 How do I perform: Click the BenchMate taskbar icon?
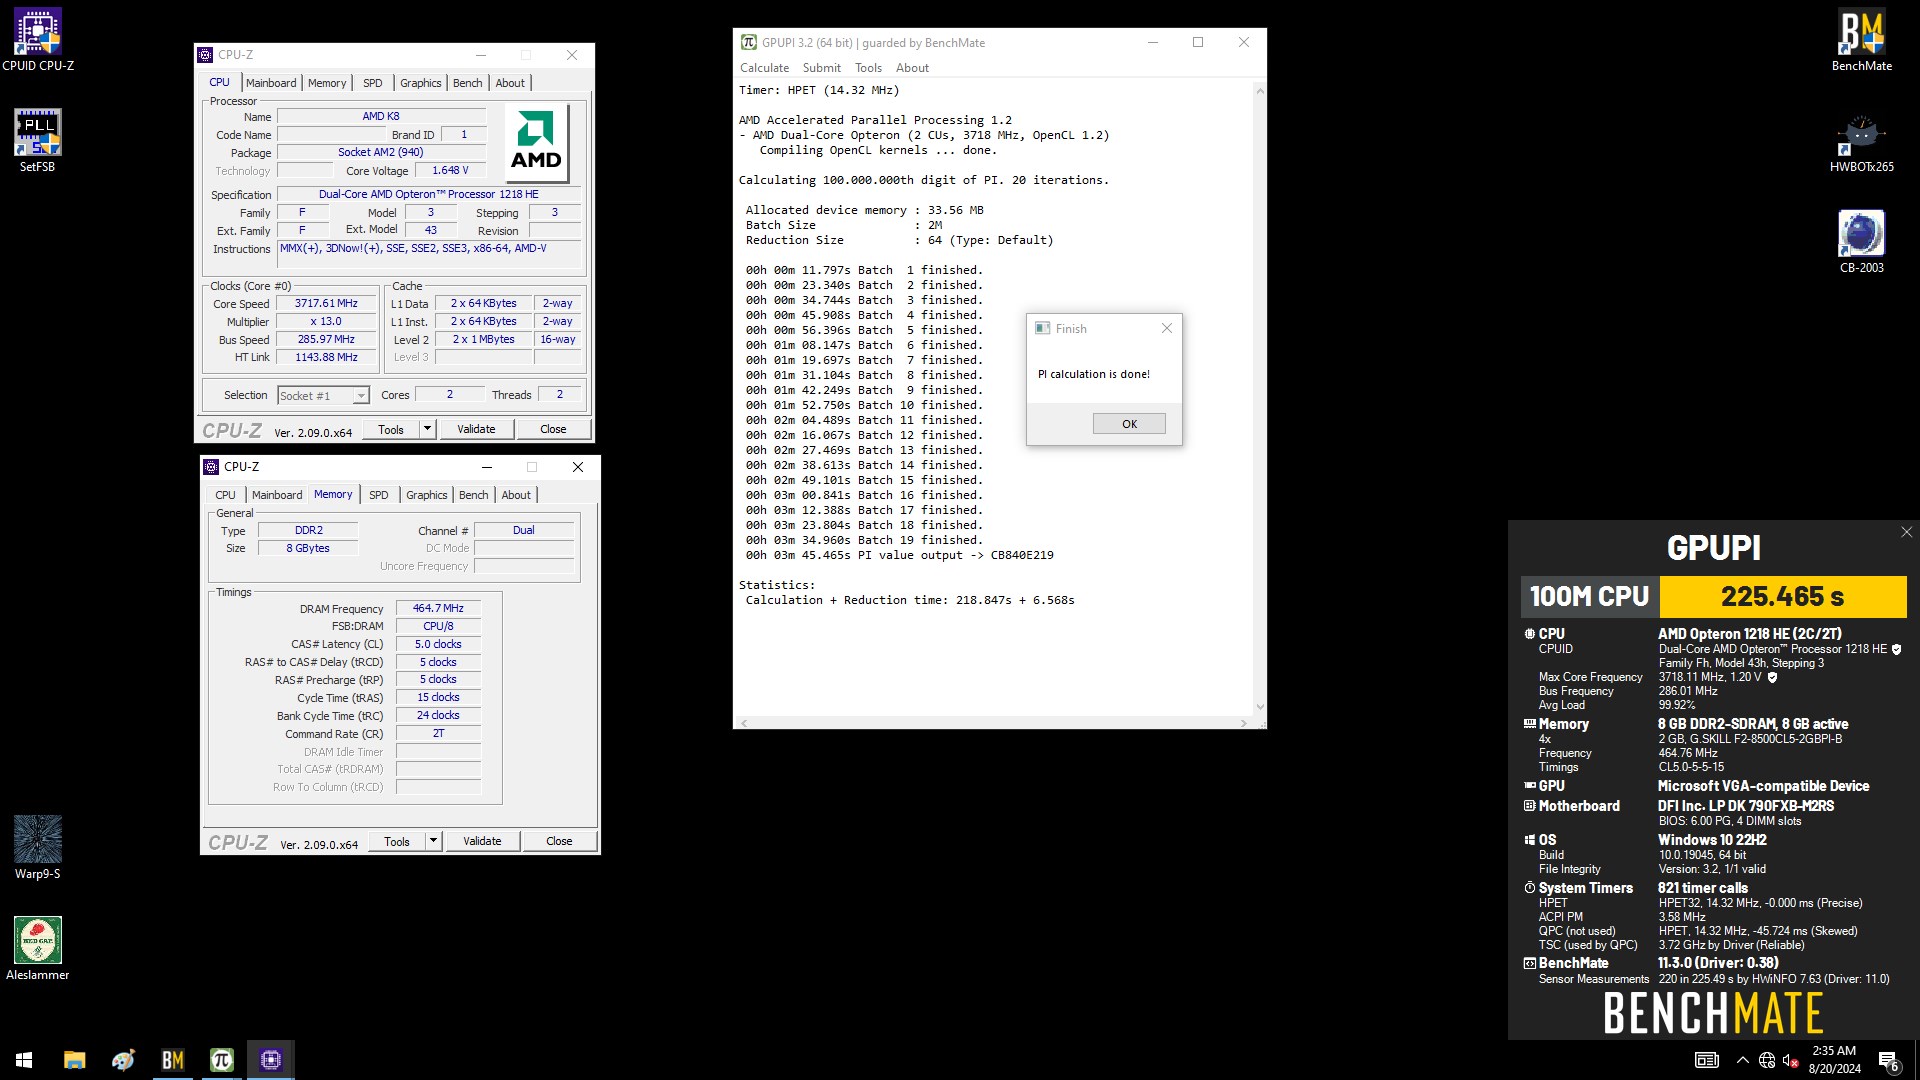click(172, 1060)
